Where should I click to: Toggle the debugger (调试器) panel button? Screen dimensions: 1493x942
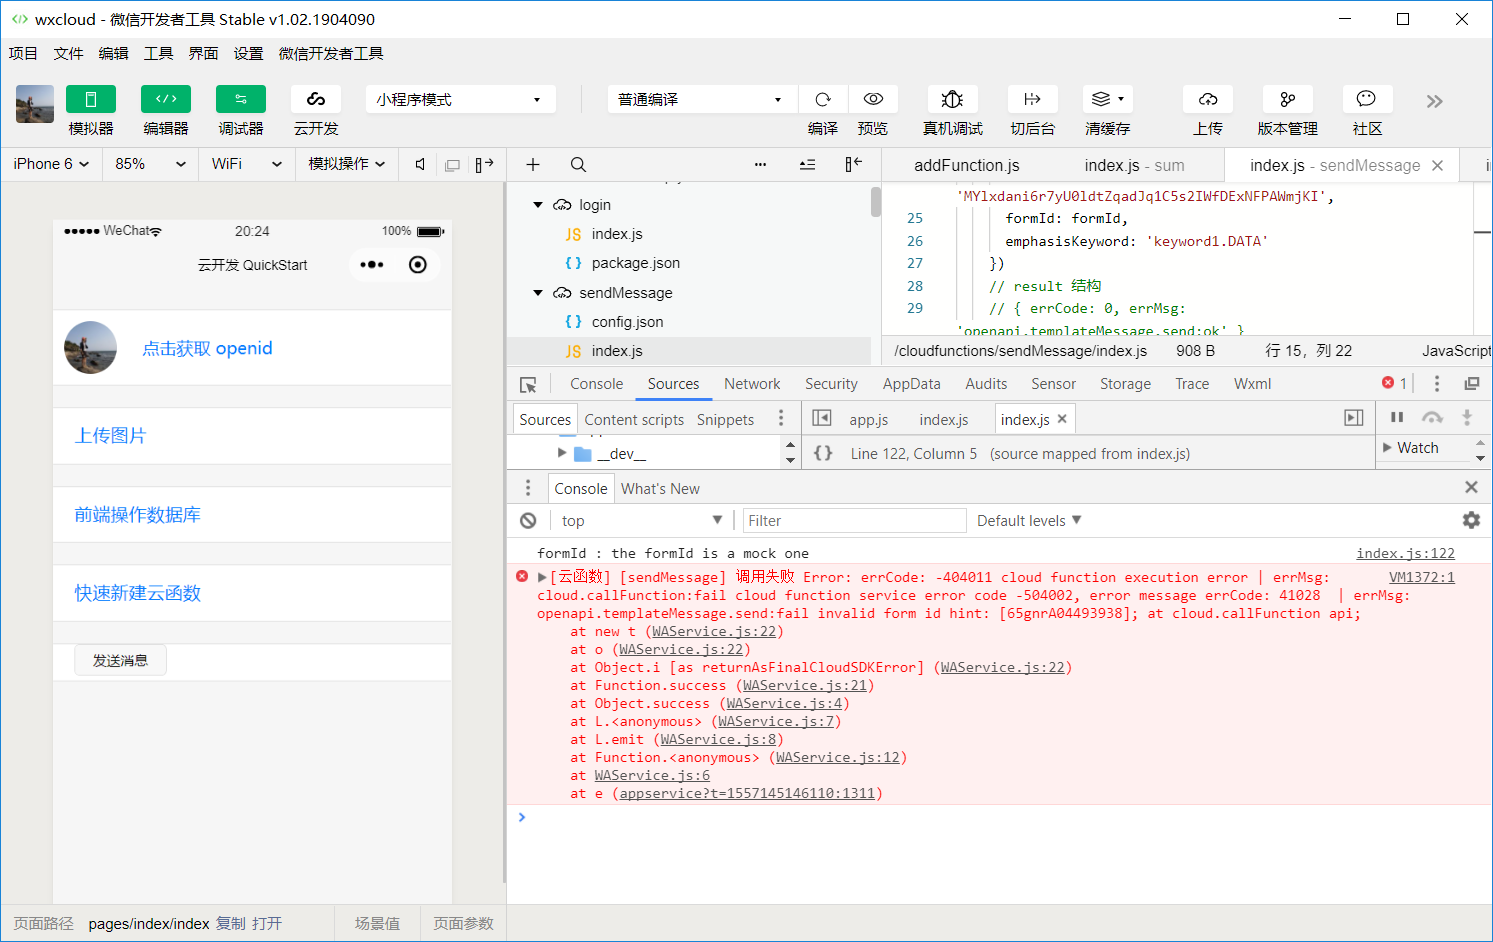click(241, 99)
